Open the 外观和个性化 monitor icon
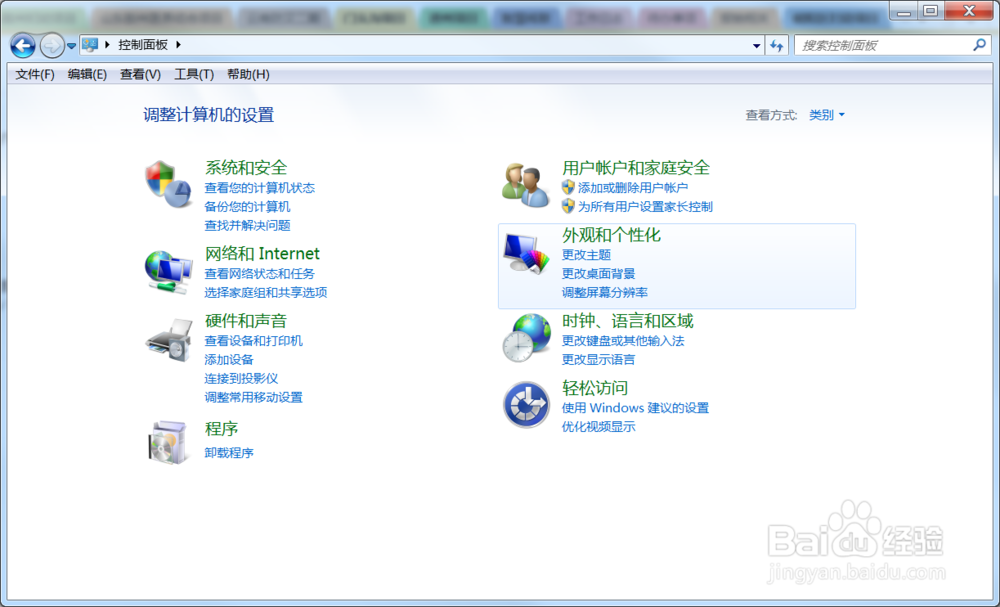Screen dimensions: 1000x607 point(526,253)
